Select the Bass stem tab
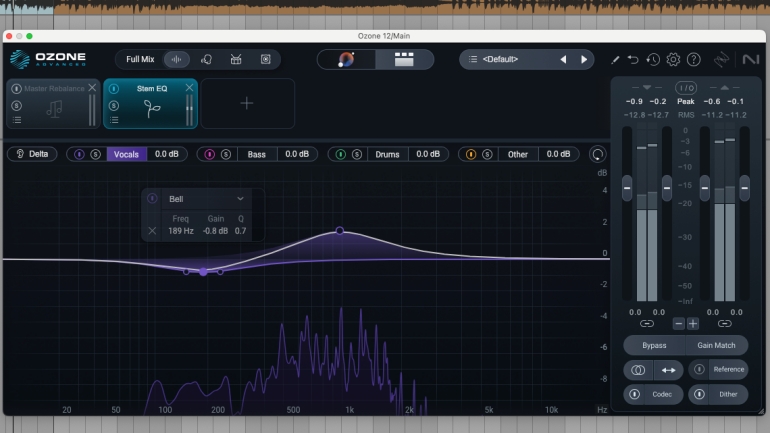The width and height of the screenshot is (770, 433). [257, 154]
